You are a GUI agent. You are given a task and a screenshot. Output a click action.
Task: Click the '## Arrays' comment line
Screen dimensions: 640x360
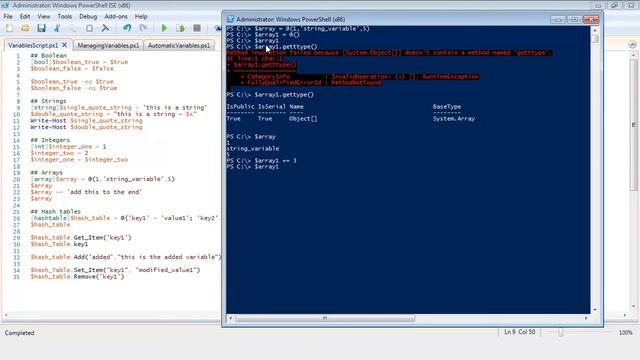point(47,173)
